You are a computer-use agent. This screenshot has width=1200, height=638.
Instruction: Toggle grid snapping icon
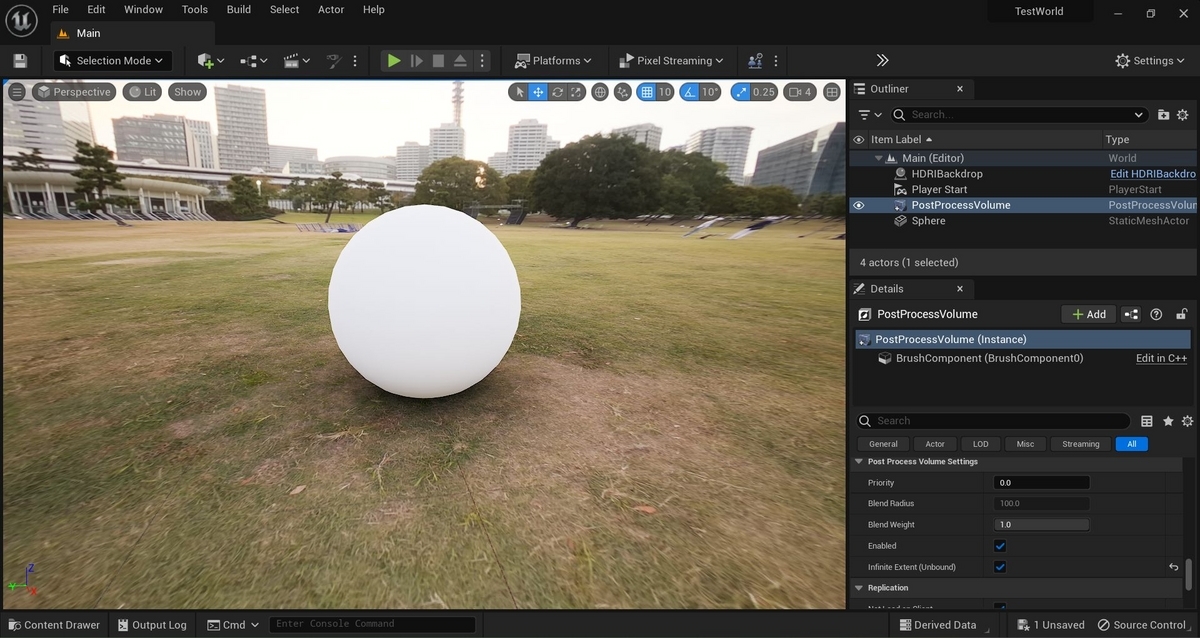pyautogui.click(x=646, y=92)
